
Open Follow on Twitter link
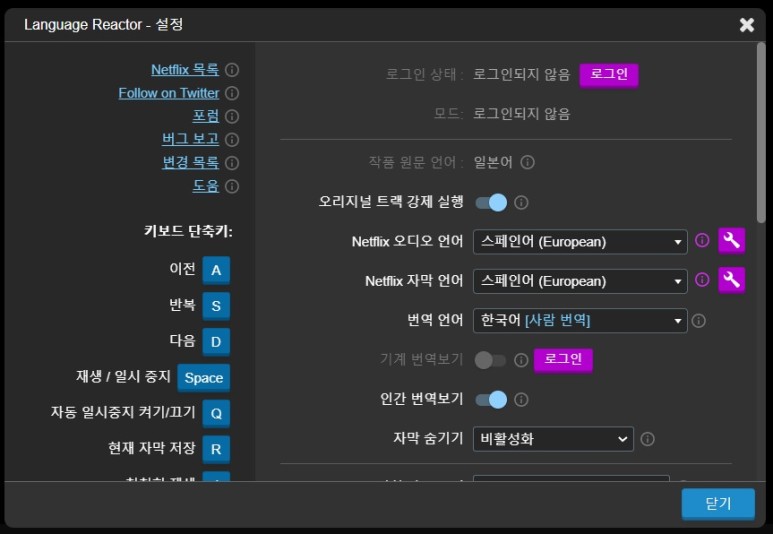pos(169,93)
